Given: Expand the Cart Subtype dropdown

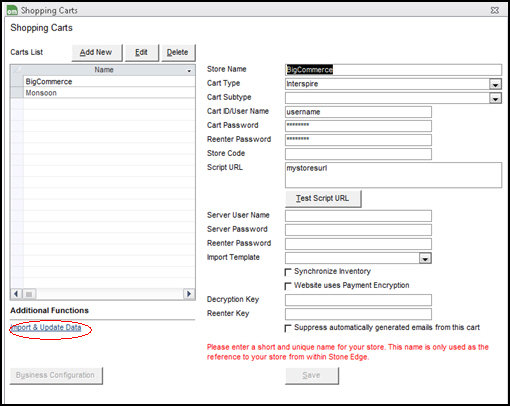Looking at the screenshot, I should (496, 98).
